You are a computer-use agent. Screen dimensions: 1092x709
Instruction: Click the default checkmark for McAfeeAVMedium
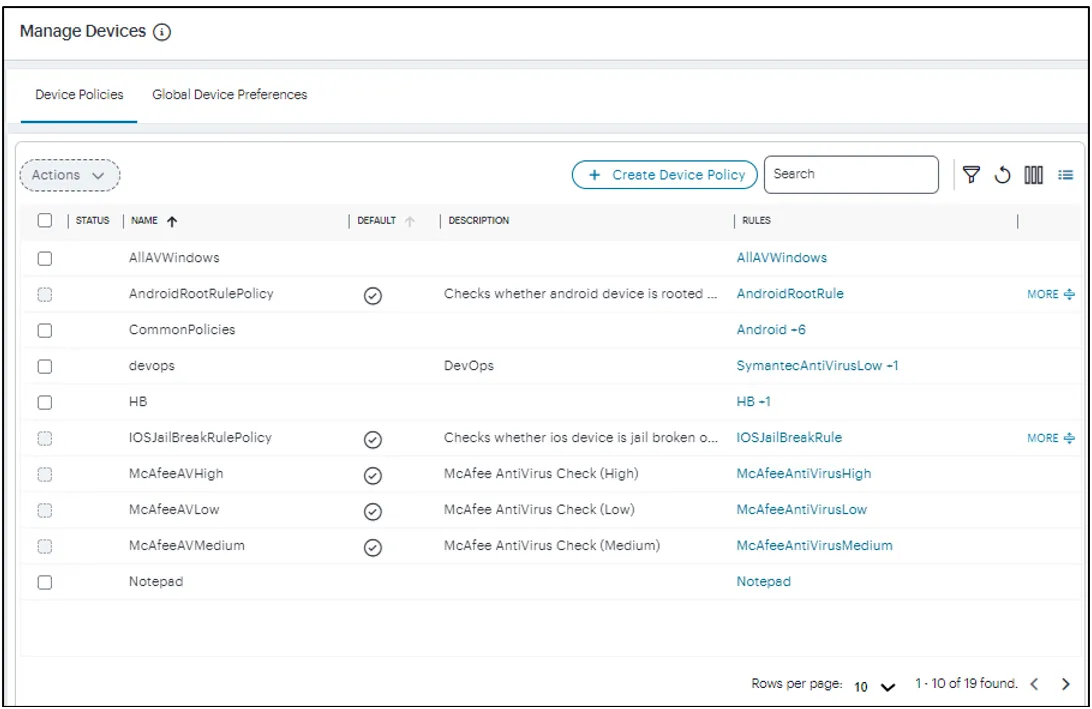pyautogui.click(x=373, y=547)
